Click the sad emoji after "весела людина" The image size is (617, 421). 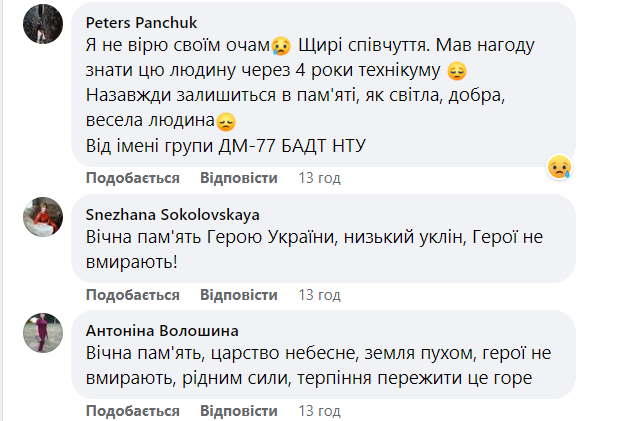[227, 123]
